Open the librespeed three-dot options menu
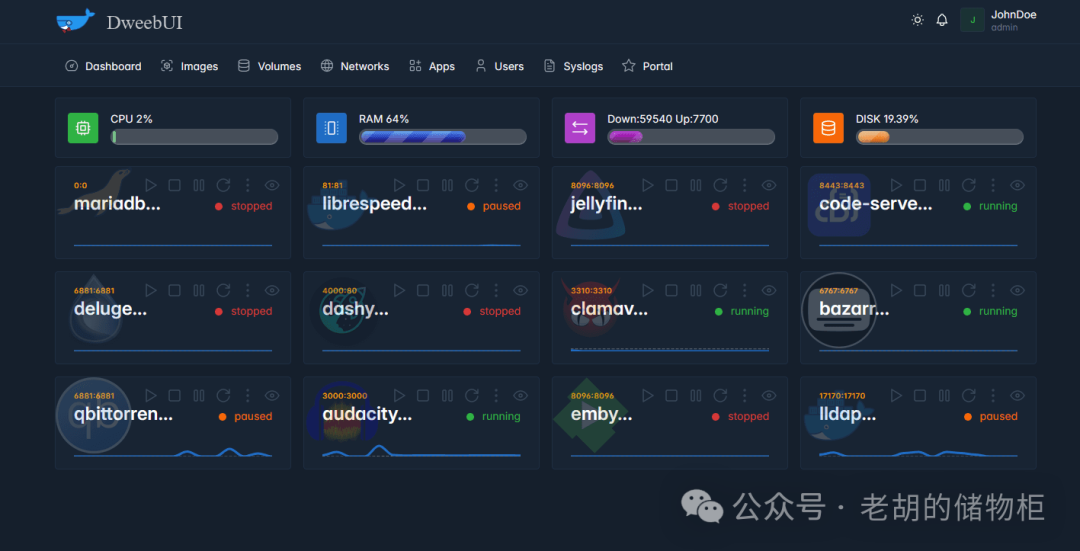Viewport: 1080px width, 551px height. [496, 185]
